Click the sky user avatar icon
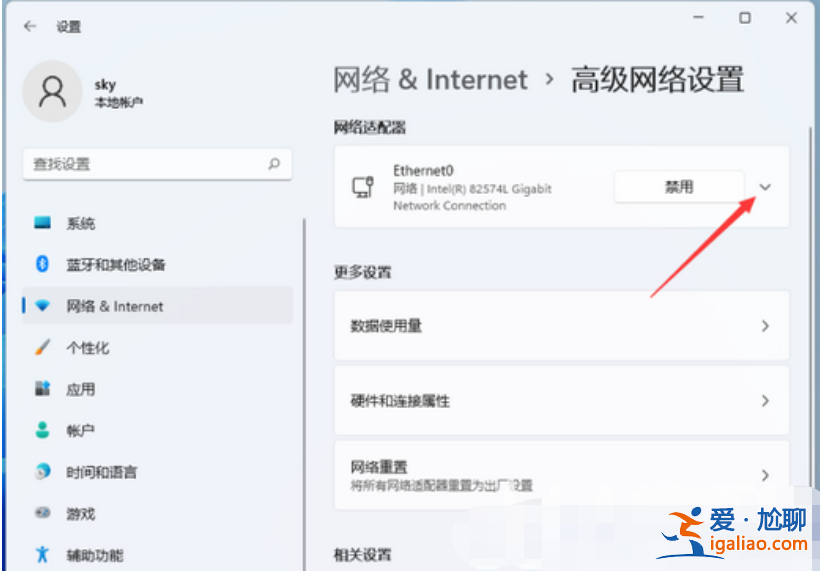 pyautogui.click(x=52, y=92)
